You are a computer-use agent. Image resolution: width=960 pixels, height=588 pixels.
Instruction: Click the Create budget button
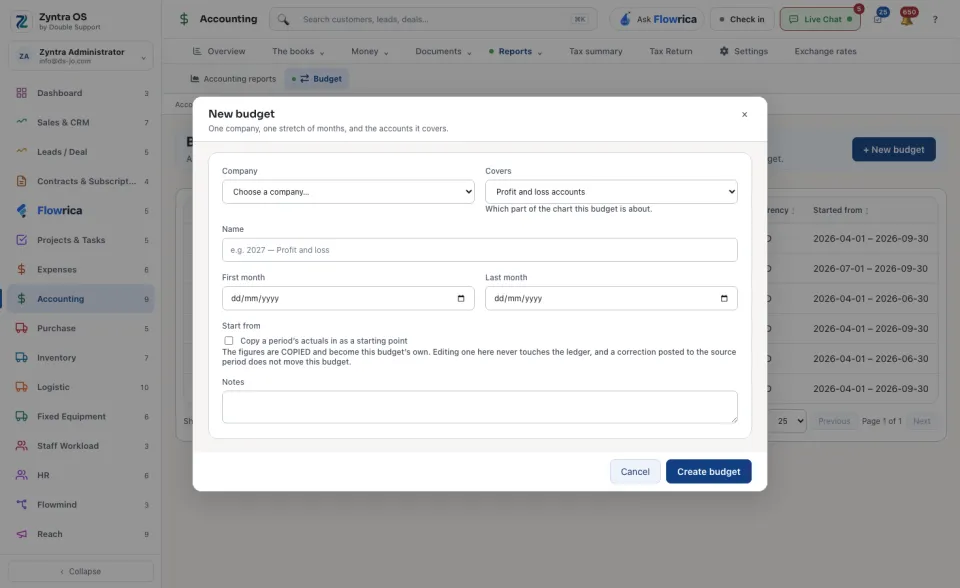point(708,472)
